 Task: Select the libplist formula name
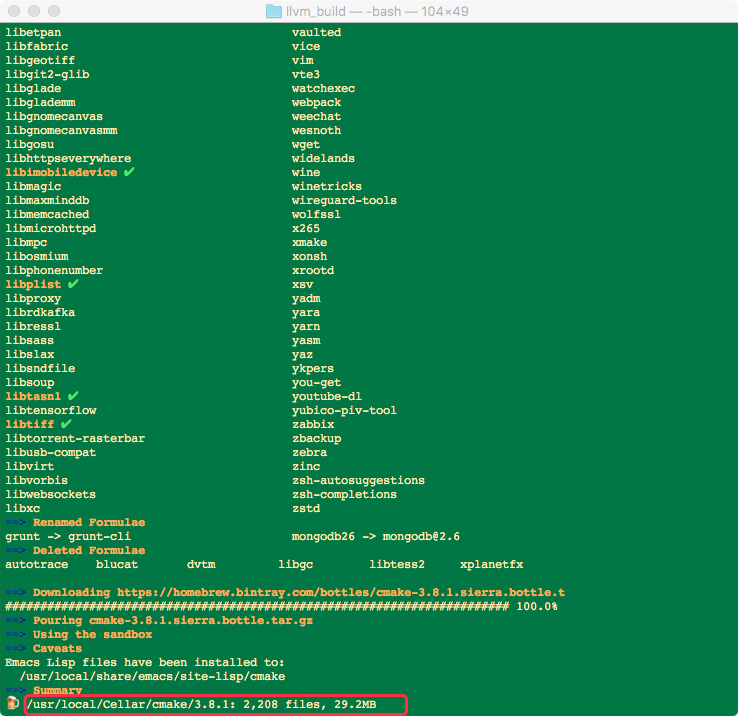point(33,284)
